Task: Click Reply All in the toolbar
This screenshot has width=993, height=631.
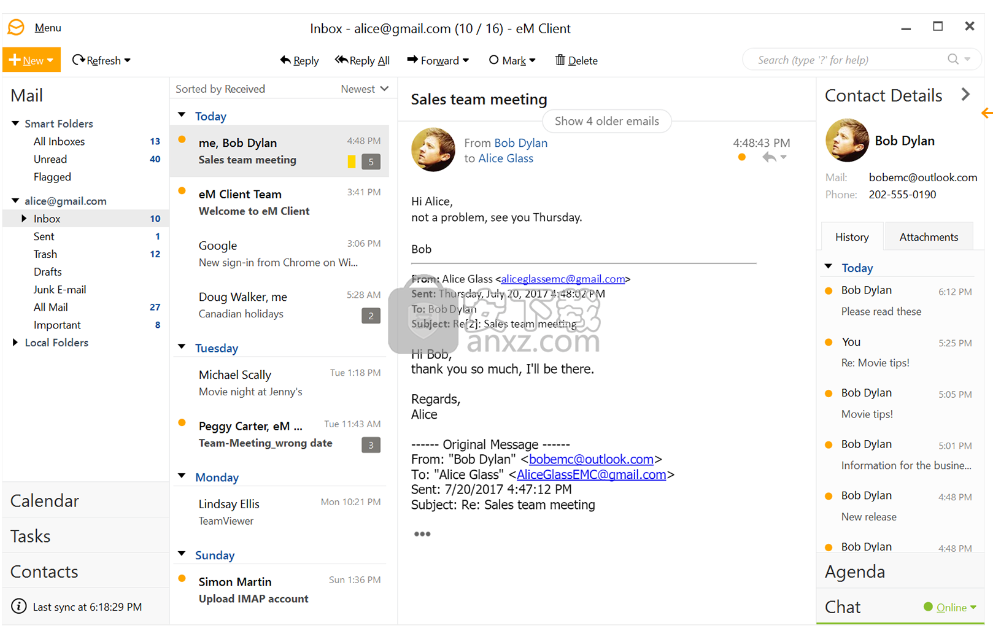Action: click(362, 60)
